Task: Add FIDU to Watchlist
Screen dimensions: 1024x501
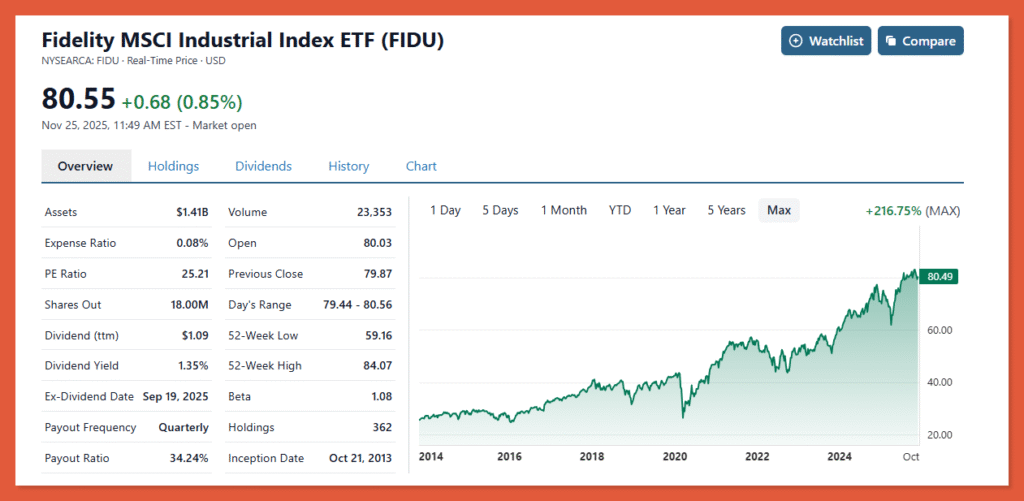Action: (825, 40)
